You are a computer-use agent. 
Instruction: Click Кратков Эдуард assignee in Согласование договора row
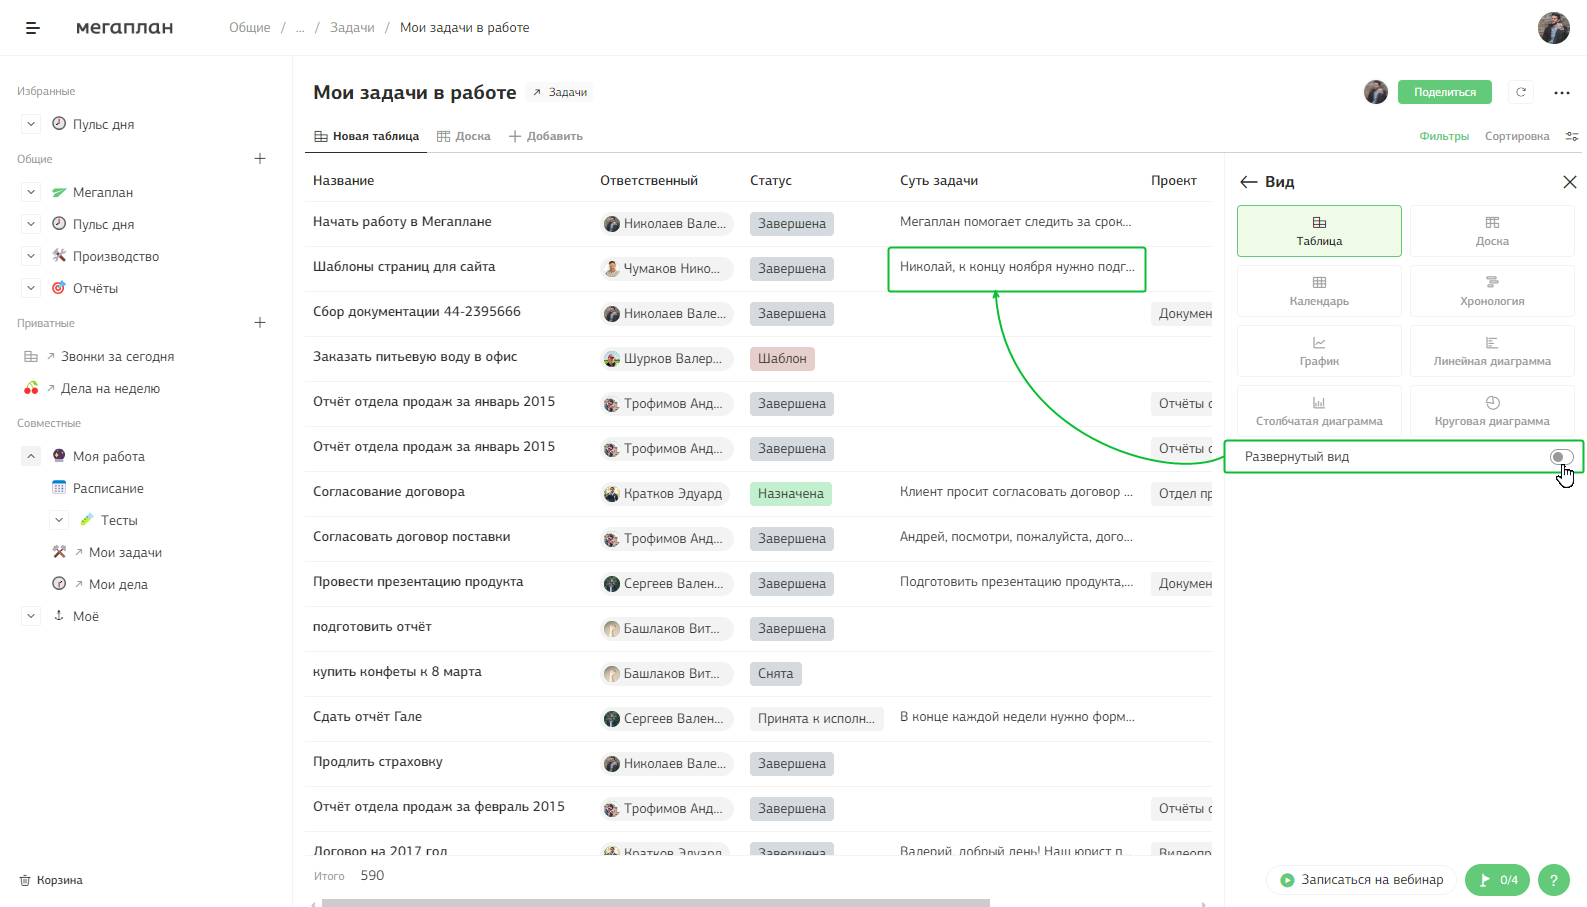[667, 494]
